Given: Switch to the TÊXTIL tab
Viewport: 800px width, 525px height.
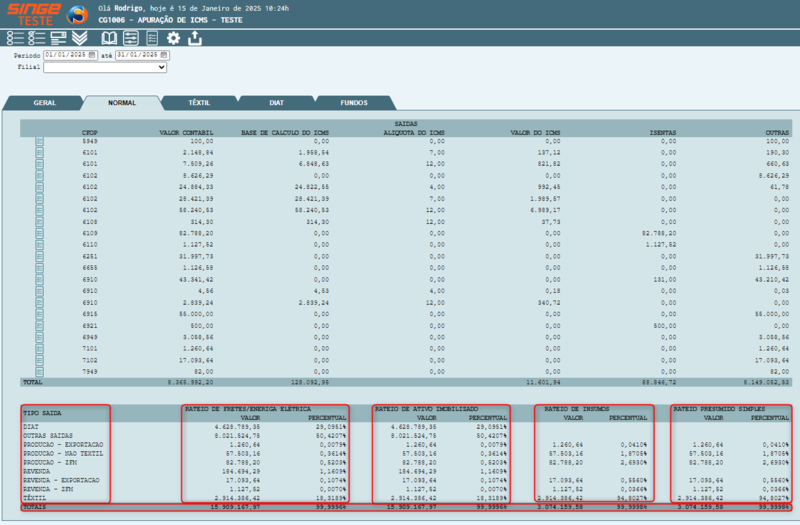Looking at the screenshot, I should coord(199,103).
